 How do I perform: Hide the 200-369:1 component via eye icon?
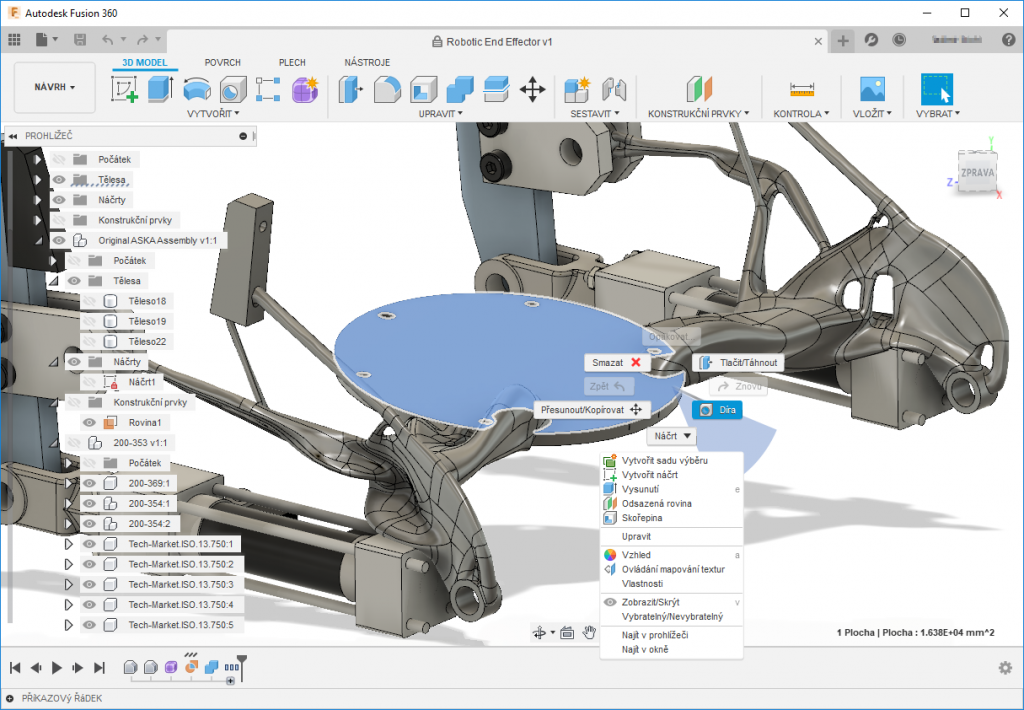pyautogui.click(x=89, y=483)
